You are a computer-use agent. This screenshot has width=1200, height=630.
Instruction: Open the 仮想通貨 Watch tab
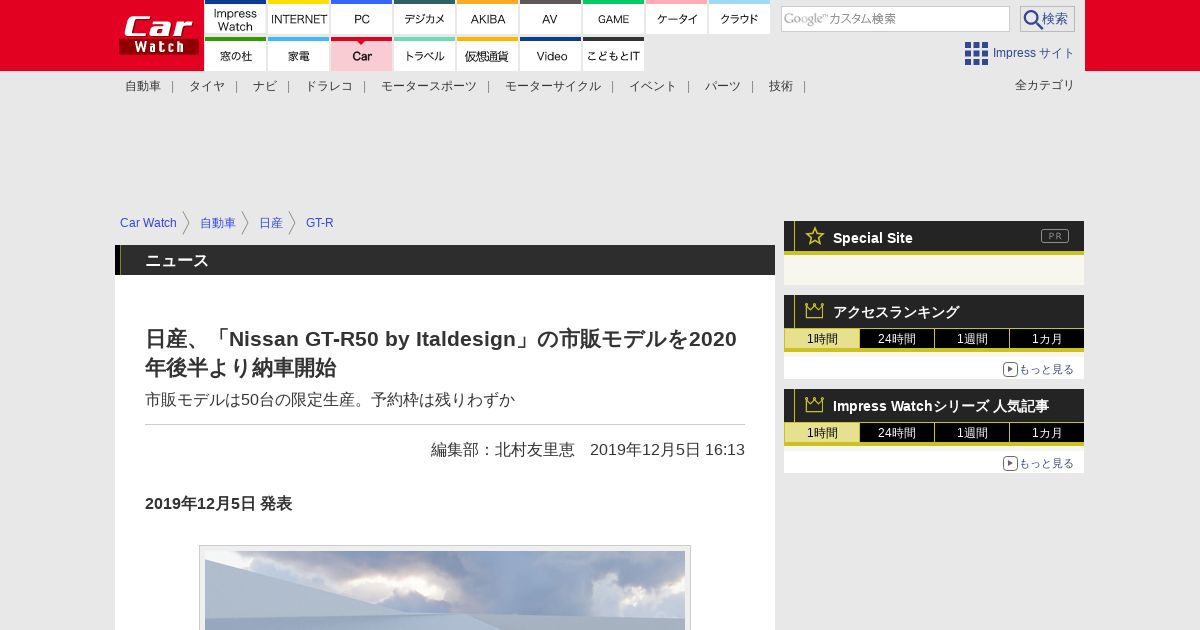tap(488, 54)
